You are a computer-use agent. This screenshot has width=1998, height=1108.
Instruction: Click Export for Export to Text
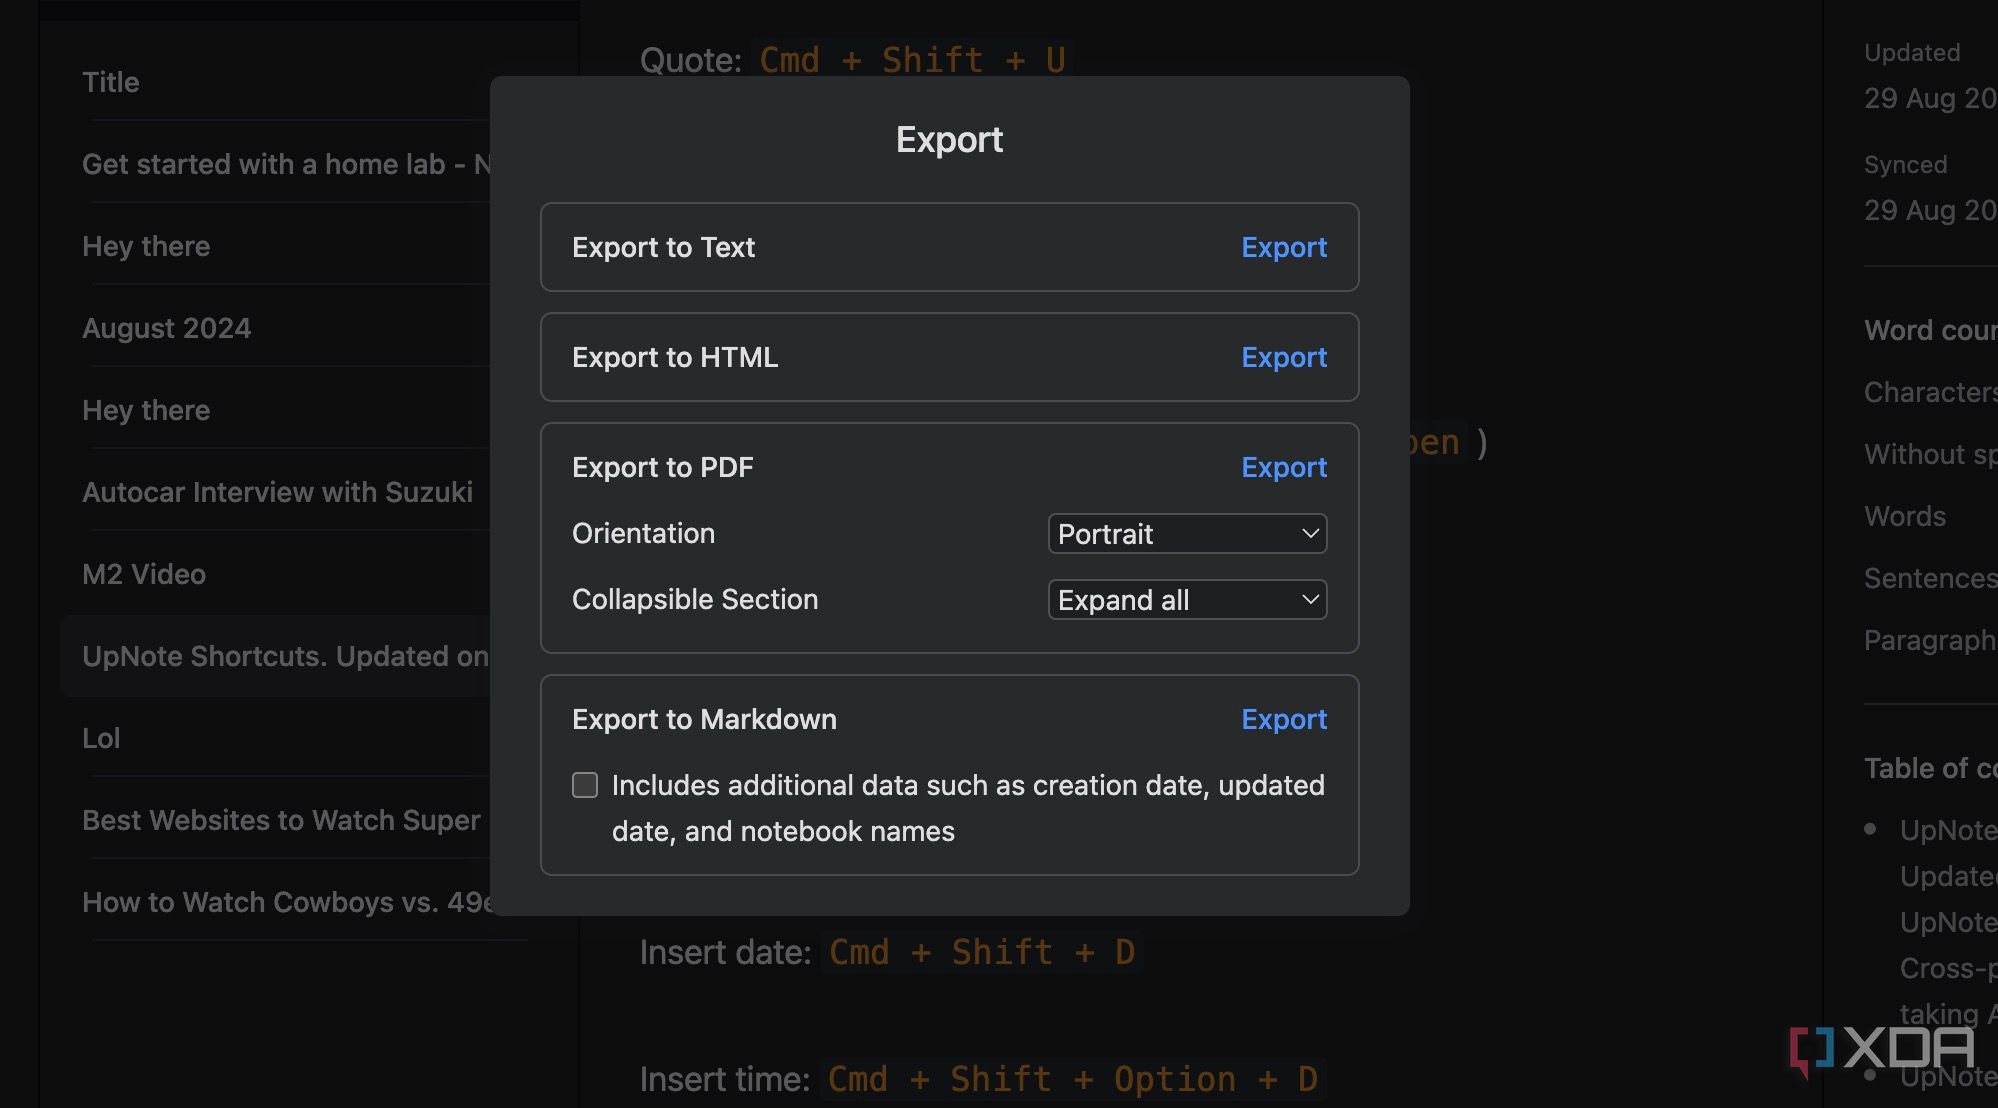point(1283,247)
